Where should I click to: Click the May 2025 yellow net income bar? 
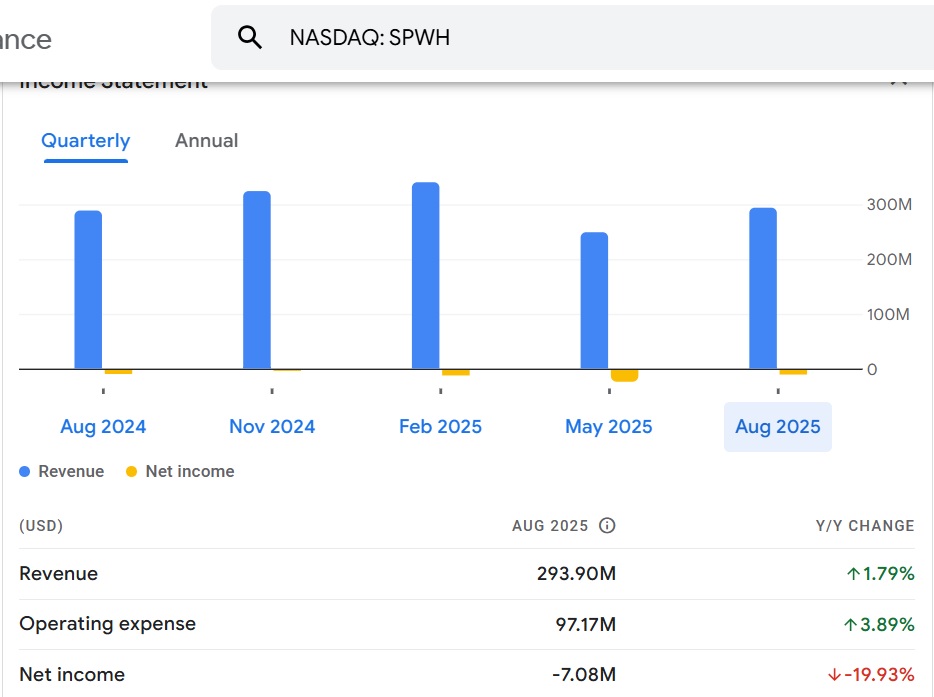click(x=624, y=375)
